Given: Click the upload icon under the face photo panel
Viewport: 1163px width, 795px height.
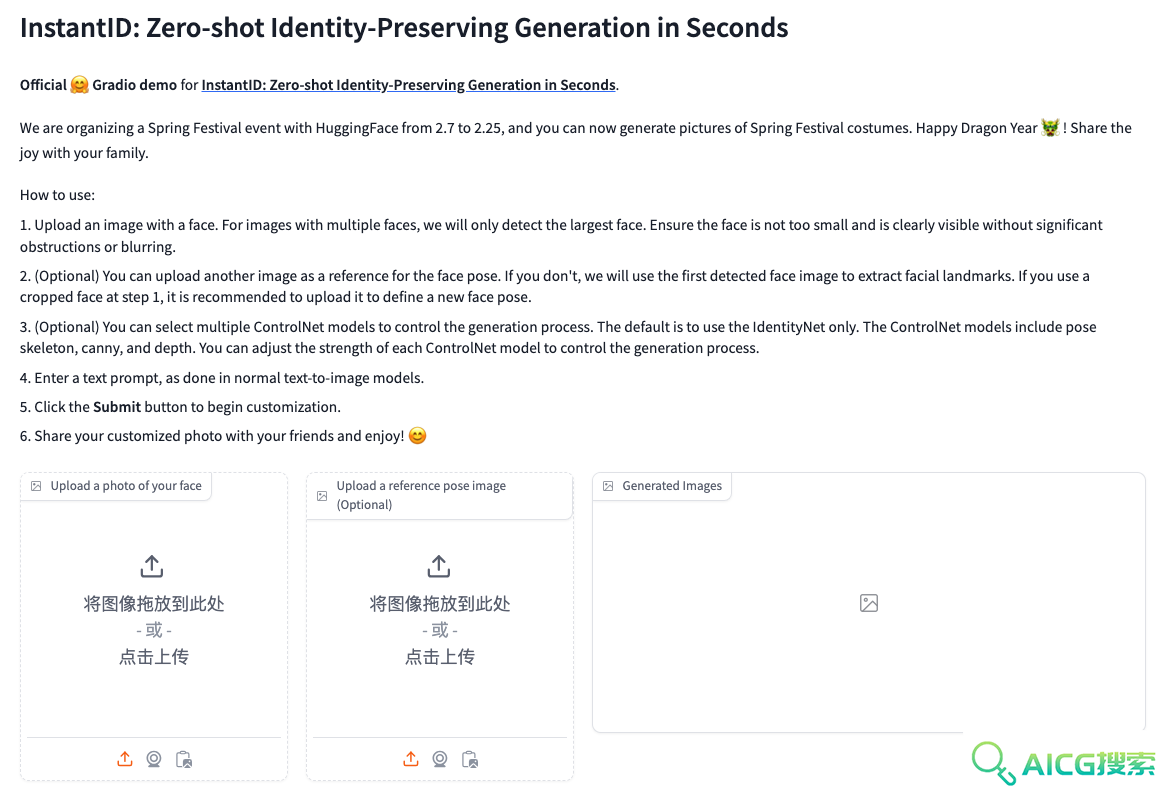Looking at the screenshot, I should point(125,759).
